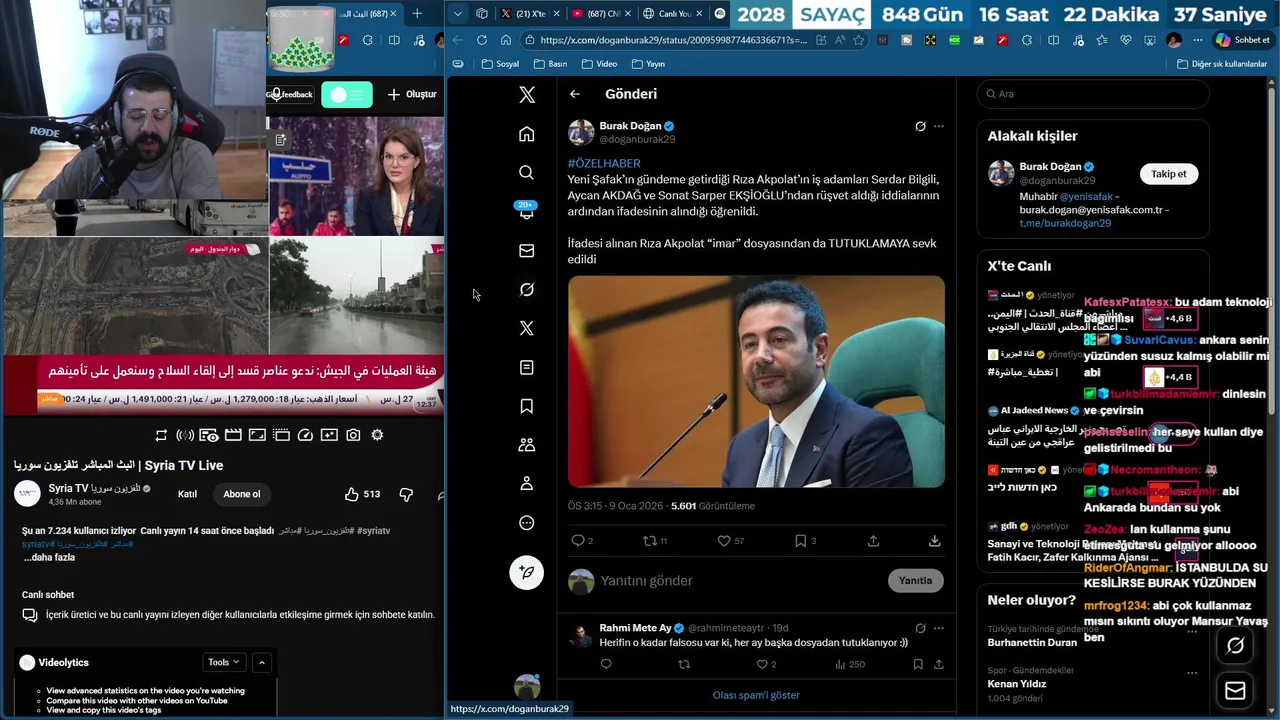Screen dimensions: 1280x720
Task: Open X Explore search icon in sidebar
Action: tap(527, 173)
